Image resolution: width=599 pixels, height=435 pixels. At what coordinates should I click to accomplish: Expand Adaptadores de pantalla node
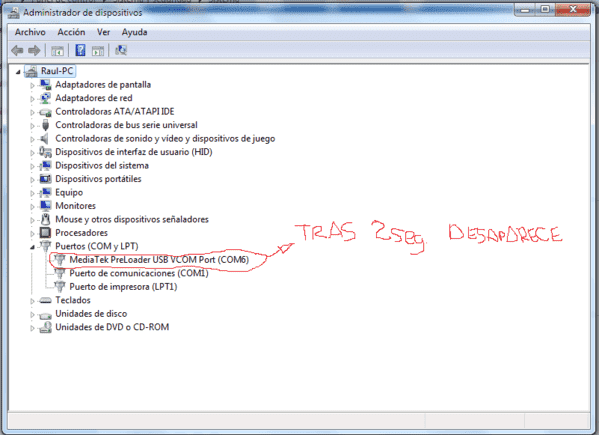[32, 85]
